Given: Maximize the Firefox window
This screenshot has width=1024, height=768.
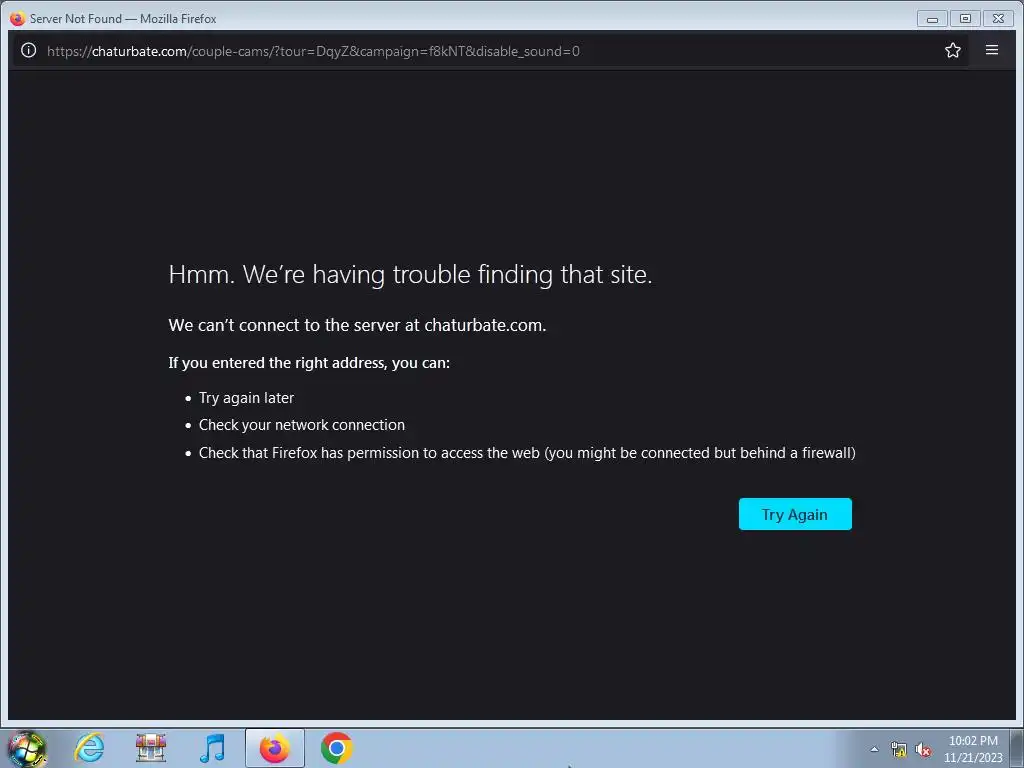Looking at the screenshot, I should (x=965, y=19).
